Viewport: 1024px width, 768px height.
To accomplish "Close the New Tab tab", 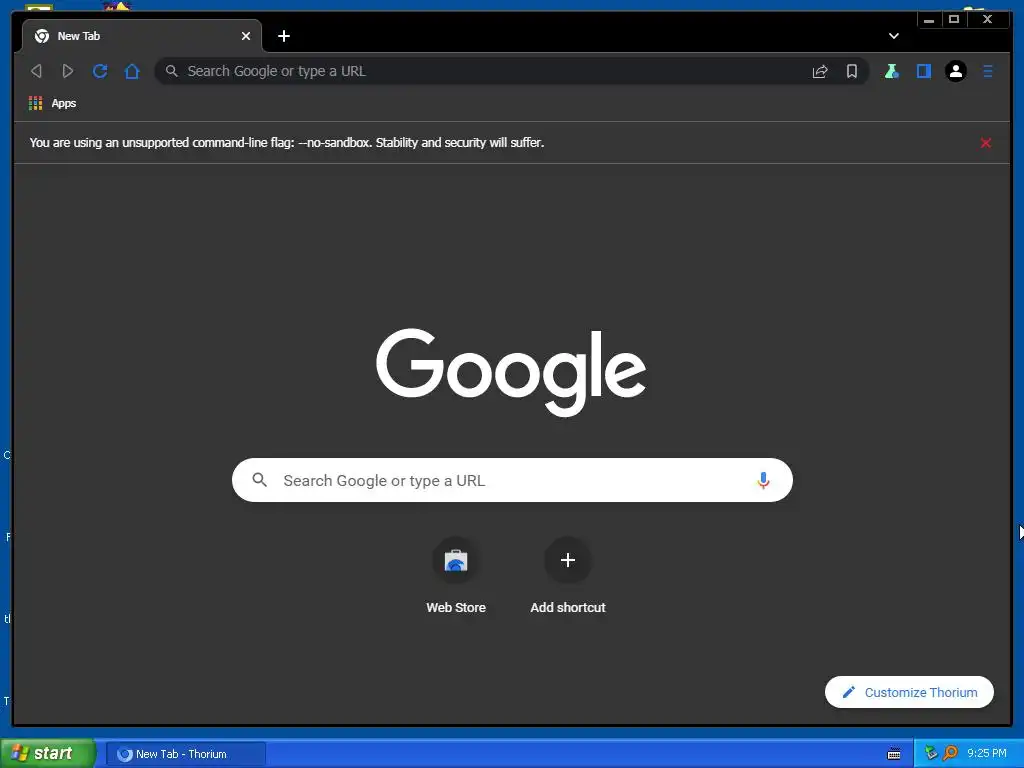I will pyautogui.click(x=246, y=37).
